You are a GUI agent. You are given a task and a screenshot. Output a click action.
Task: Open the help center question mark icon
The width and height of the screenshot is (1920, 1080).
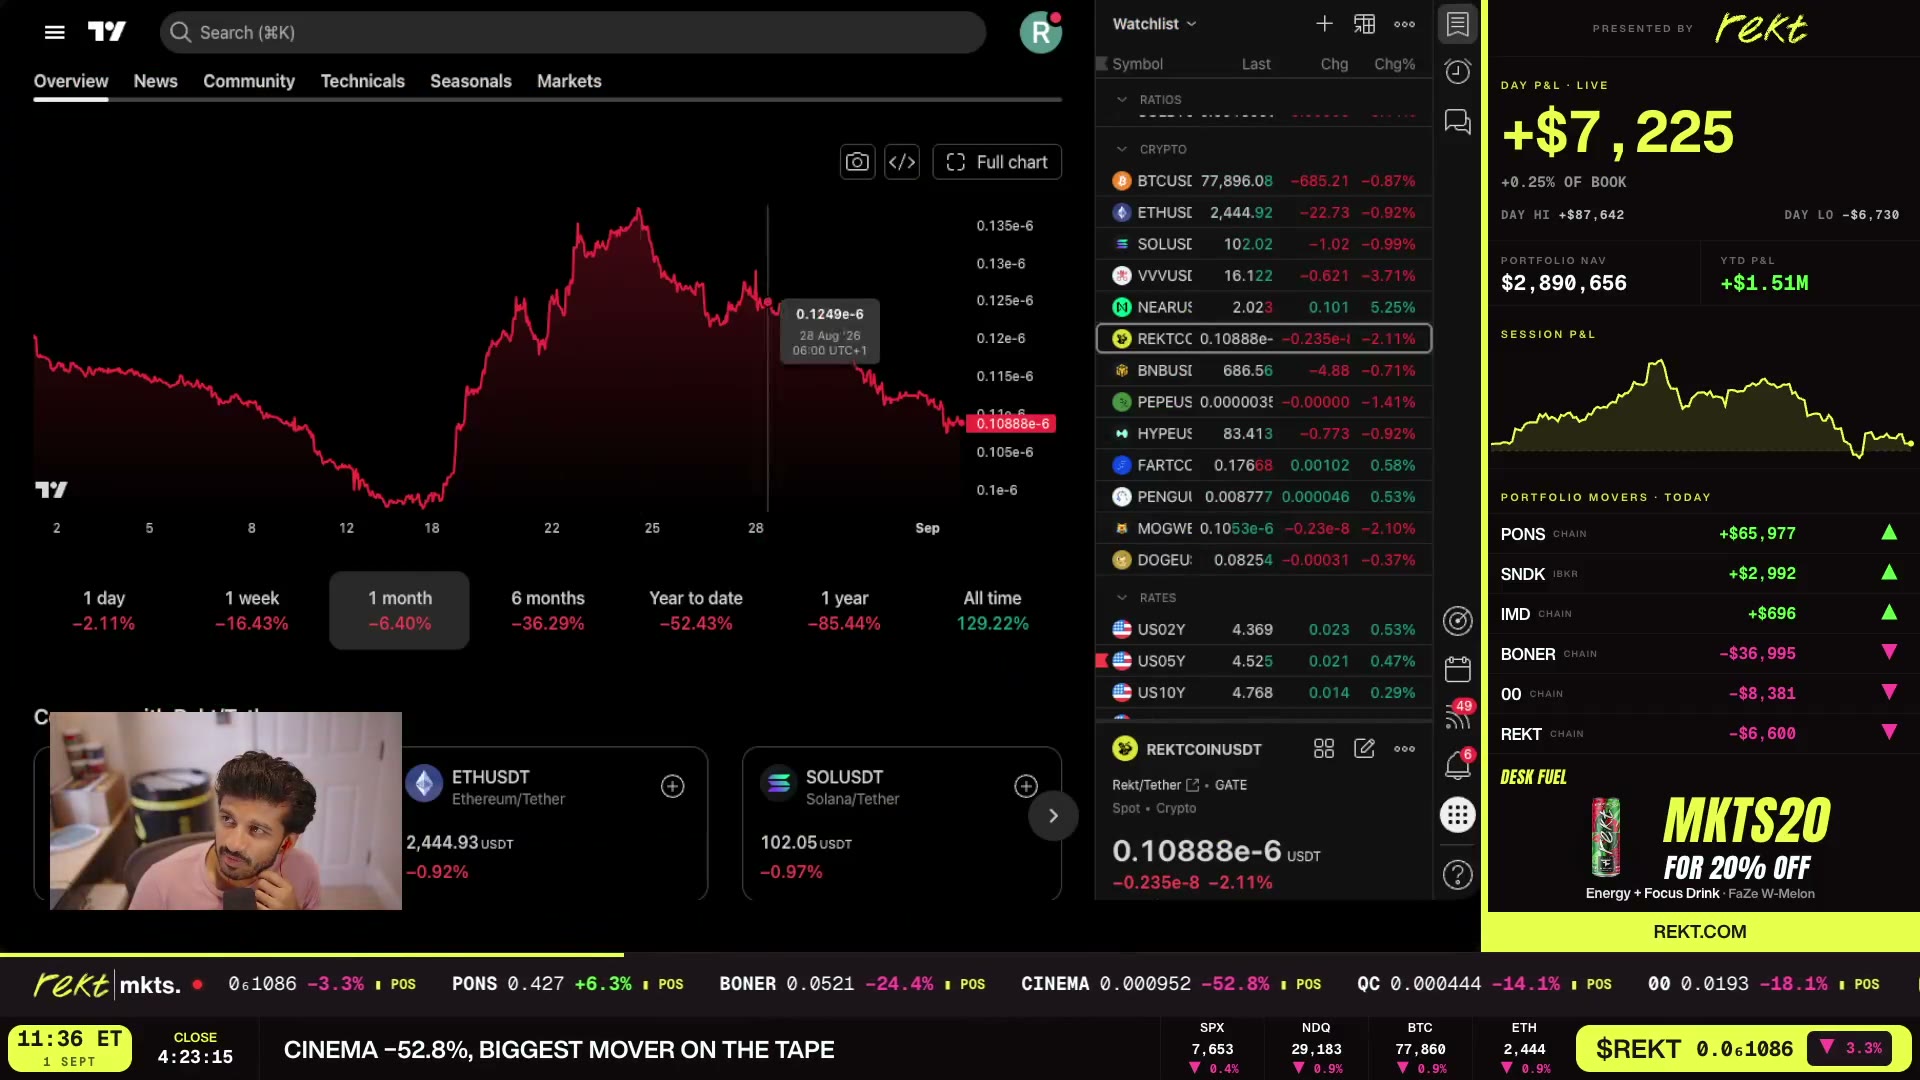[x=1458, y=875]
